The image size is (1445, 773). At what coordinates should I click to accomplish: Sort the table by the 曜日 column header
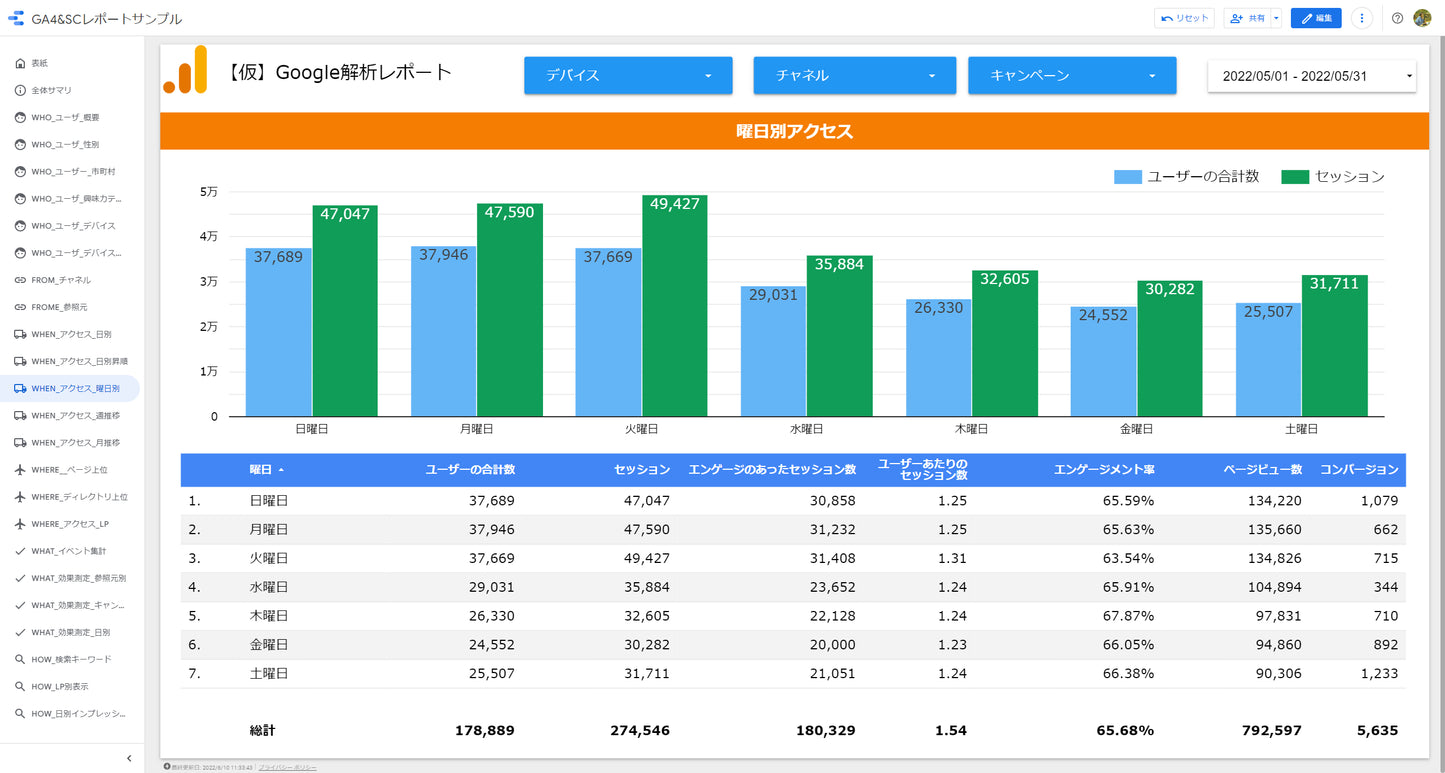(x=263, y=470)
